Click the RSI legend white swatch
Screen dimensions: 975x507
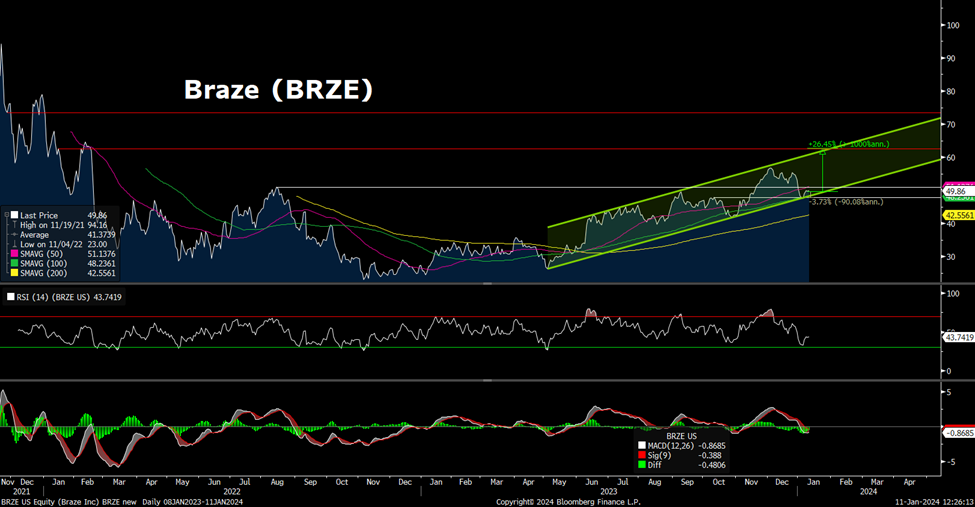click(x=11, y=297)
